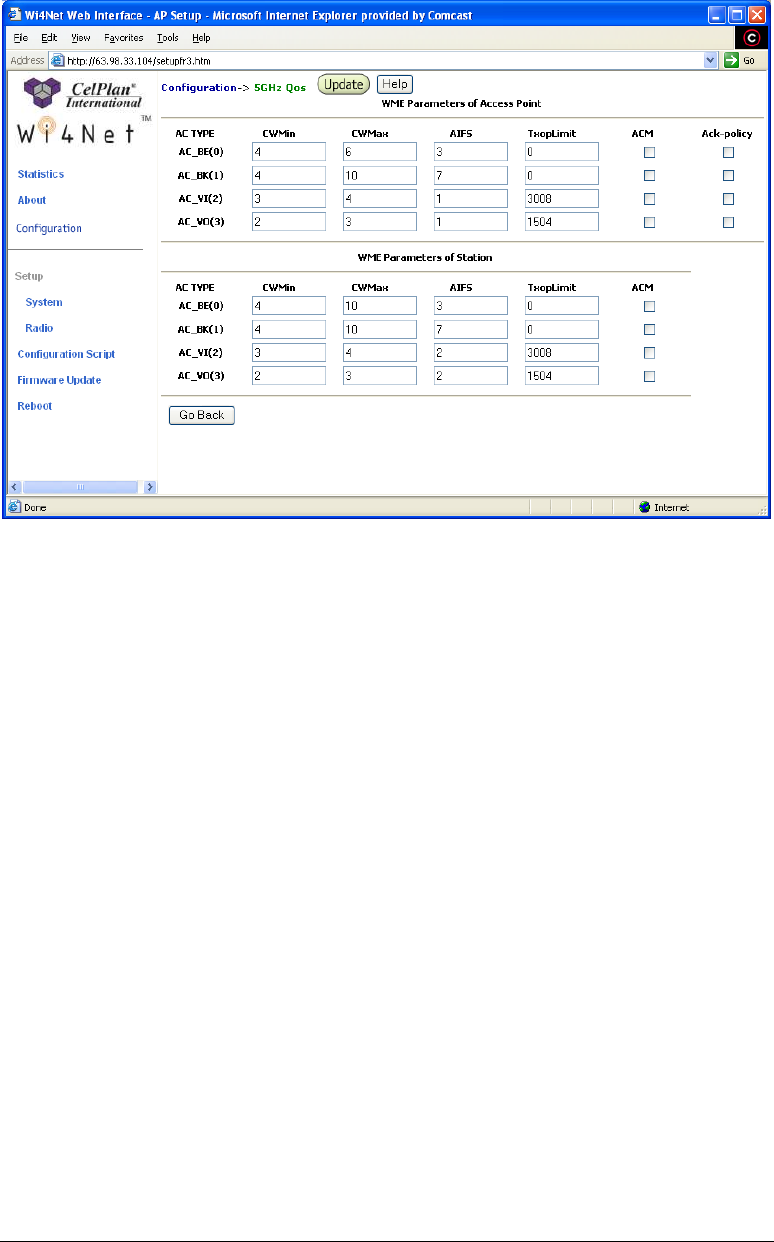Viewport: 774px width, 1242px height.
Task: Open the Configuration Script link
Action: pyautogui.click(x=66, y=354)
